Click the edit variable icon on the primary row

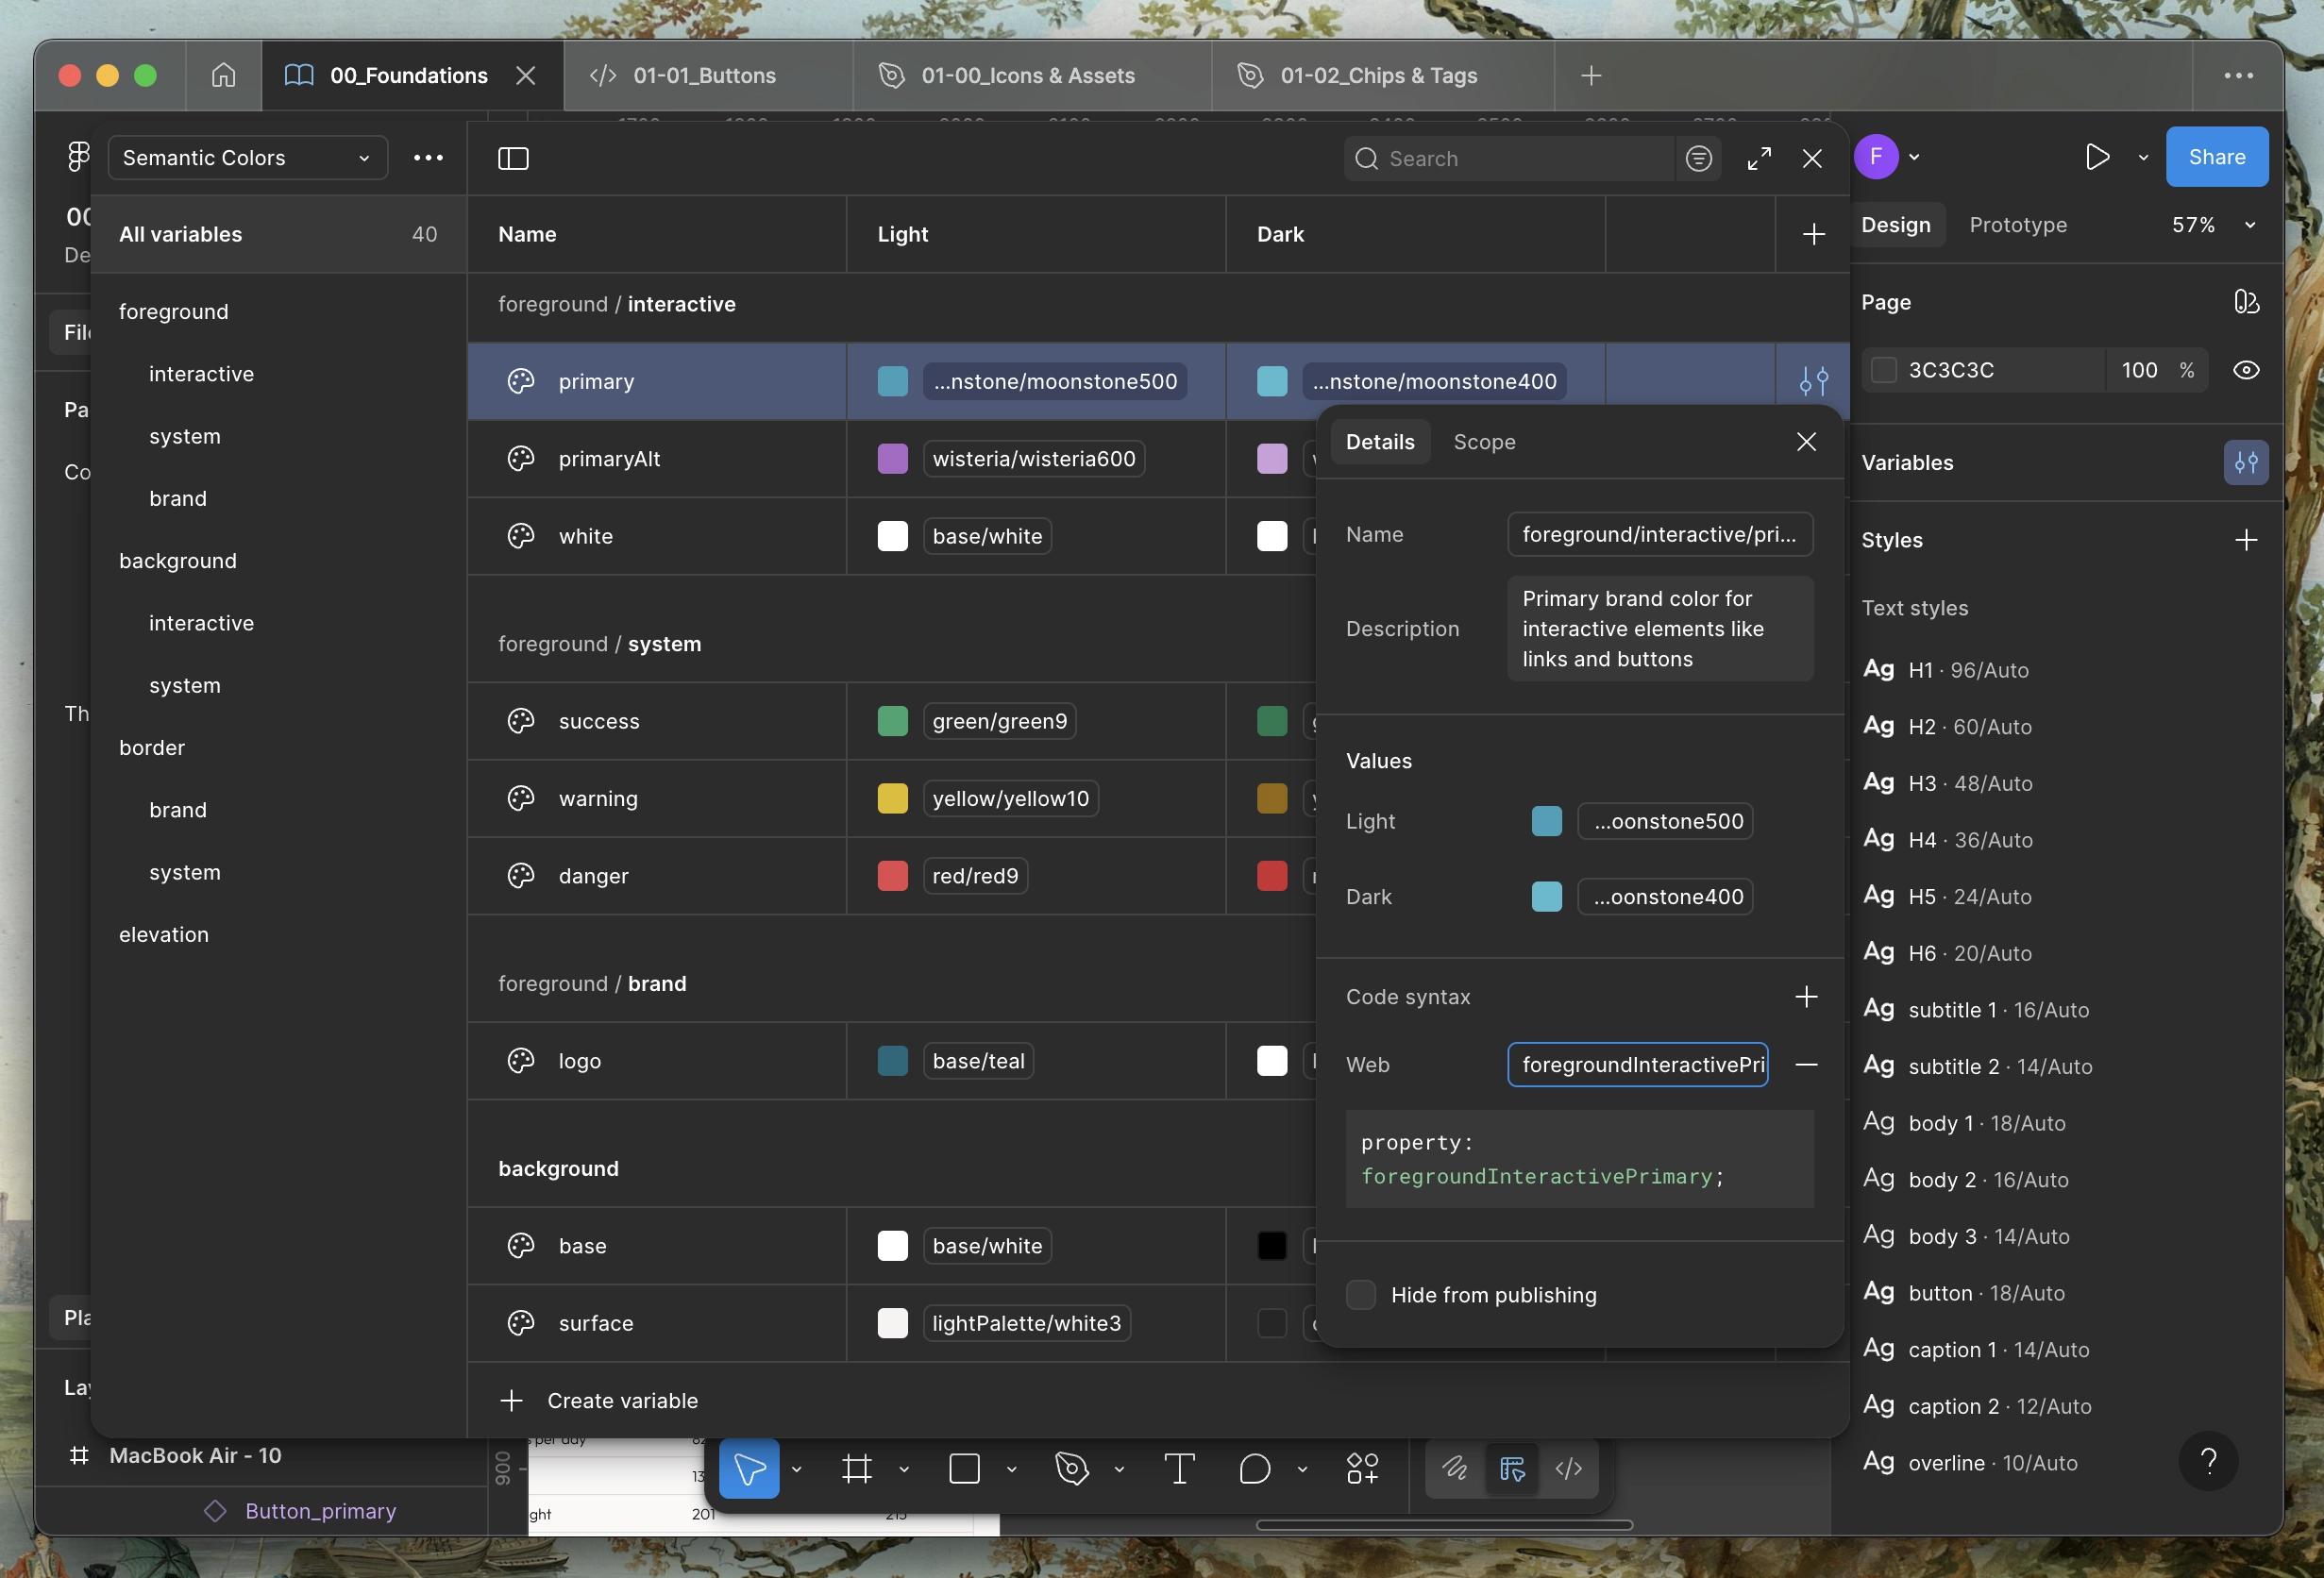[1813, 381]
